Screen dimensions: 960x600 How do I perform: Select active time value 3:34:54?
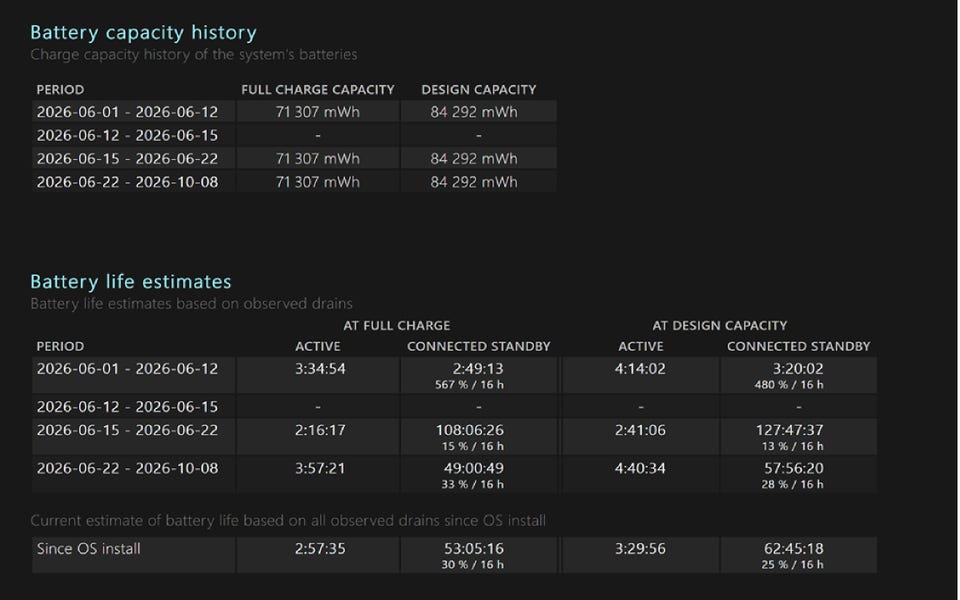(320, 369)
